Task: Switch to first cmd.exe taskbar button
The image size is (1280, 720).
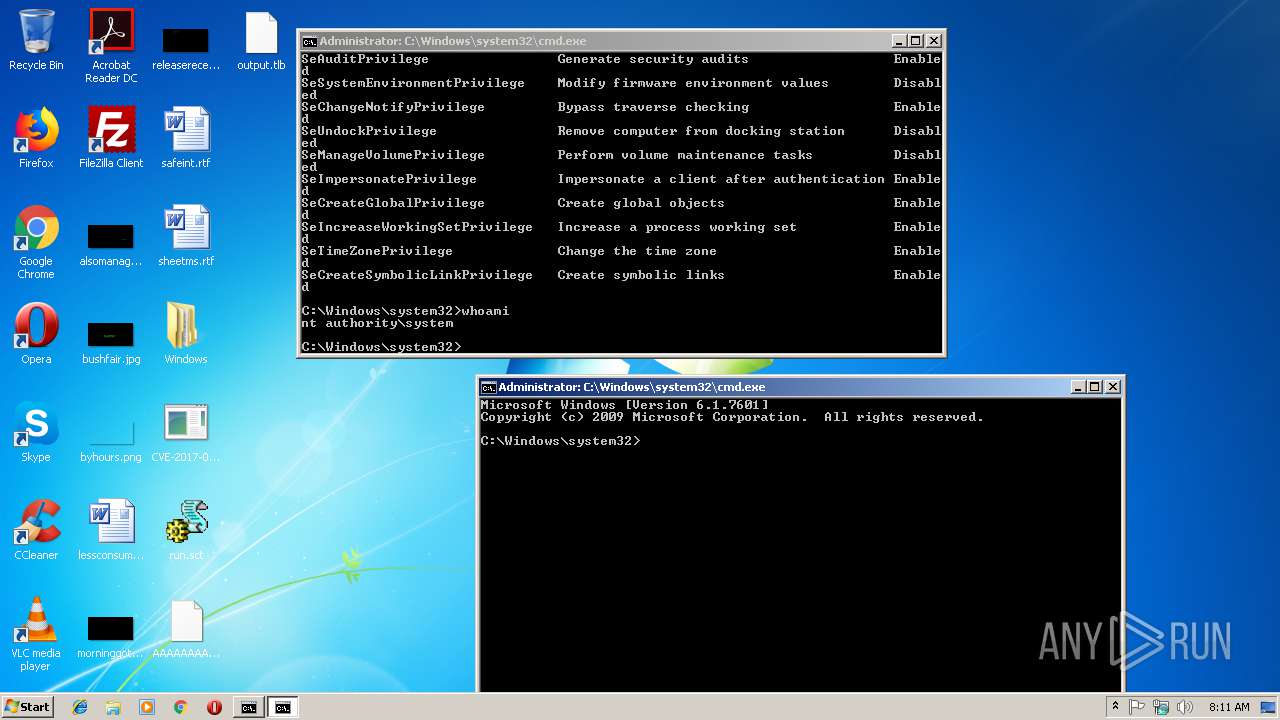Action: 248,707
